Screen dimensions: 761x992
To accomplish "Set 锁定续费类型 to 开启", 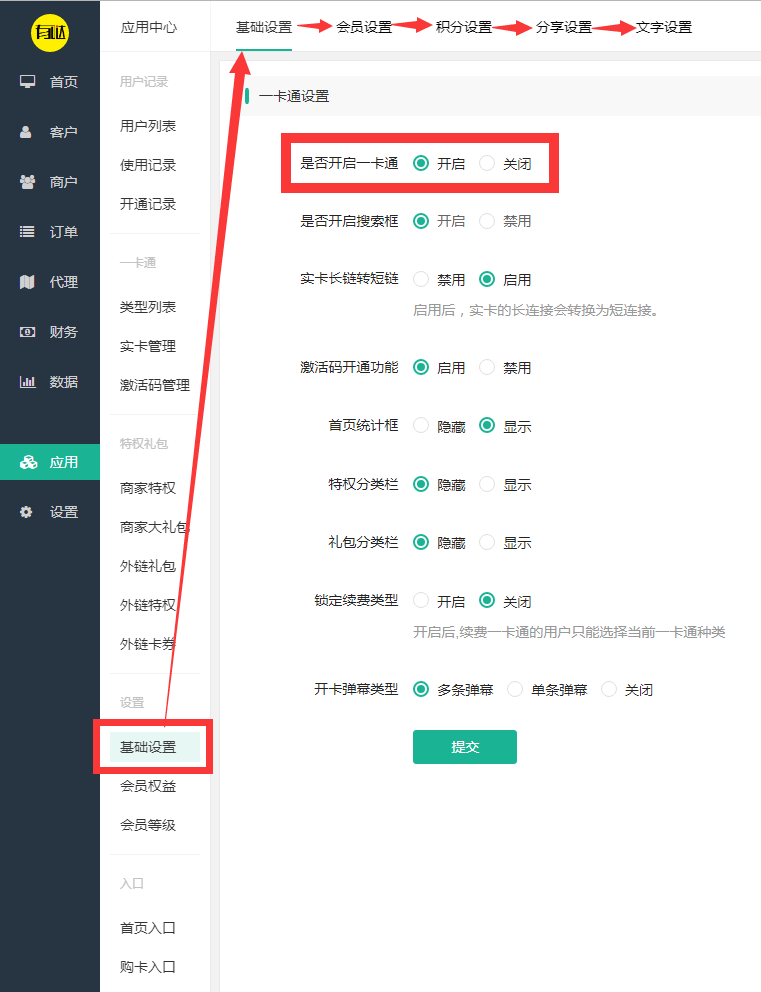I will 421,600.
